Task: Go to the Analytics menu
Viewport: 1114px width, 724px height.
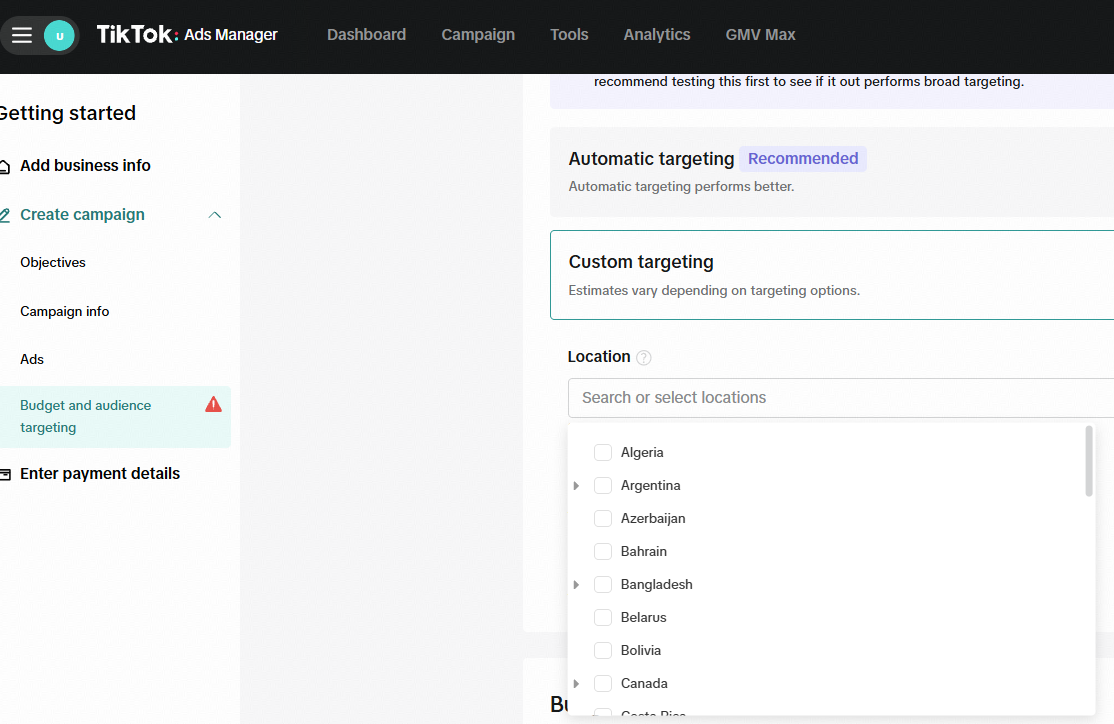Action: [x=656, y=35]
